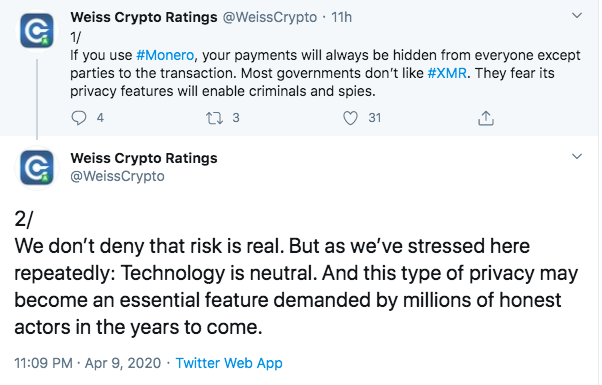This screenshot has width=602, height=385.
Task: Like the first tweet with the heart icon
Action: tap(350, 118)
